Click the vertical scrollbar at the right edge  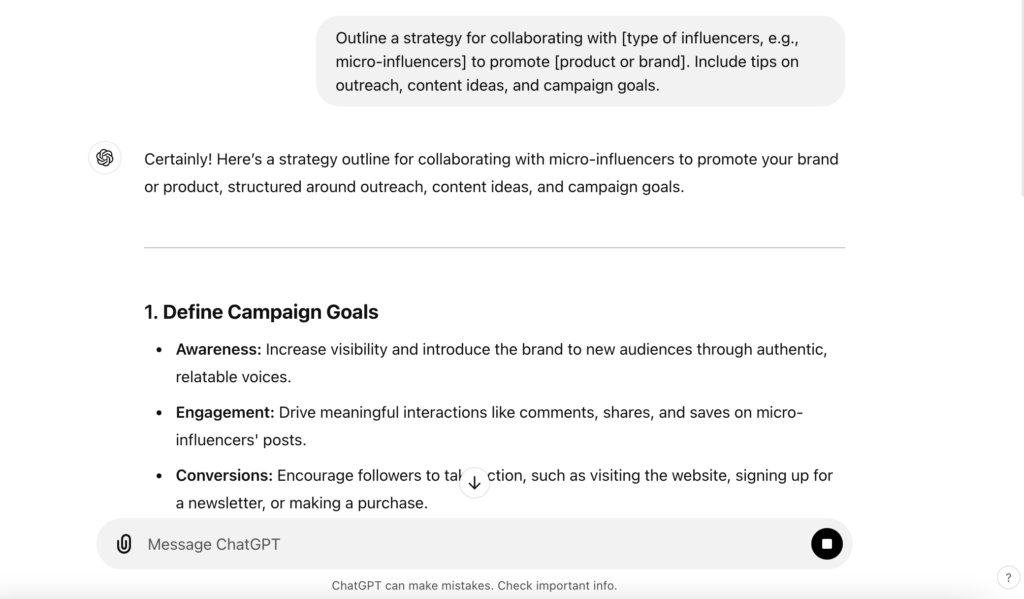1021,98
